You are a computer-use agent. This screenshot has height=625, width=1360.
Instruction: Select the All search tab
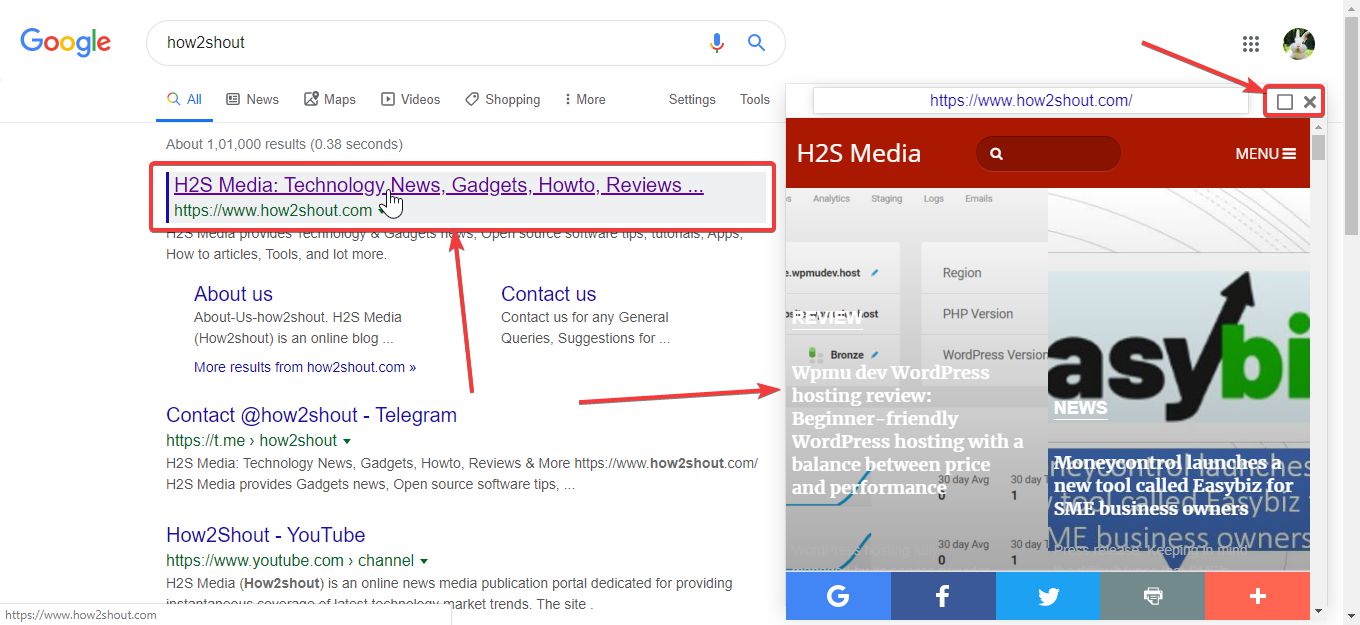coord(184,99)
